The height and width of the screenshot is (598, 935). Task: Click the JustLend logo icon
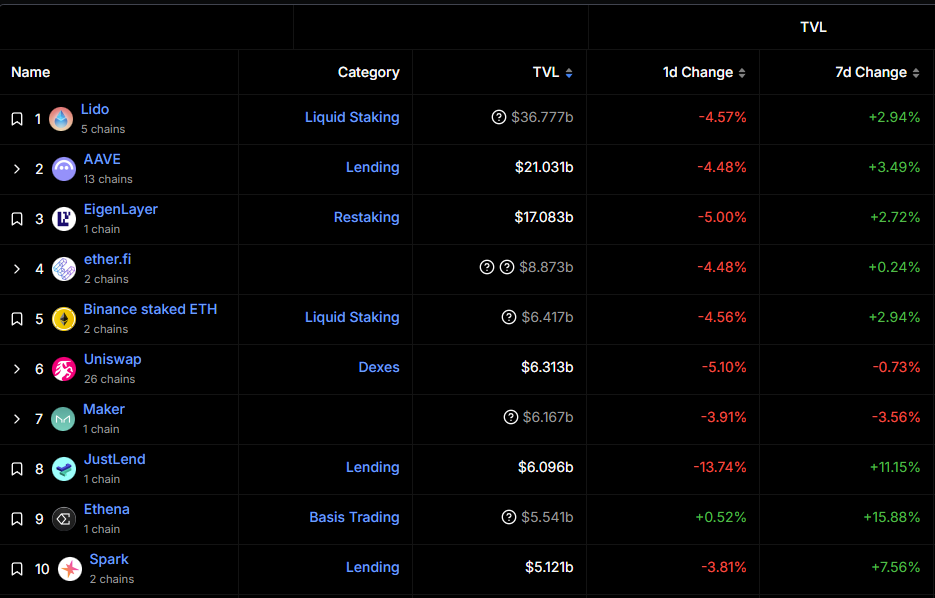[64, 469]
